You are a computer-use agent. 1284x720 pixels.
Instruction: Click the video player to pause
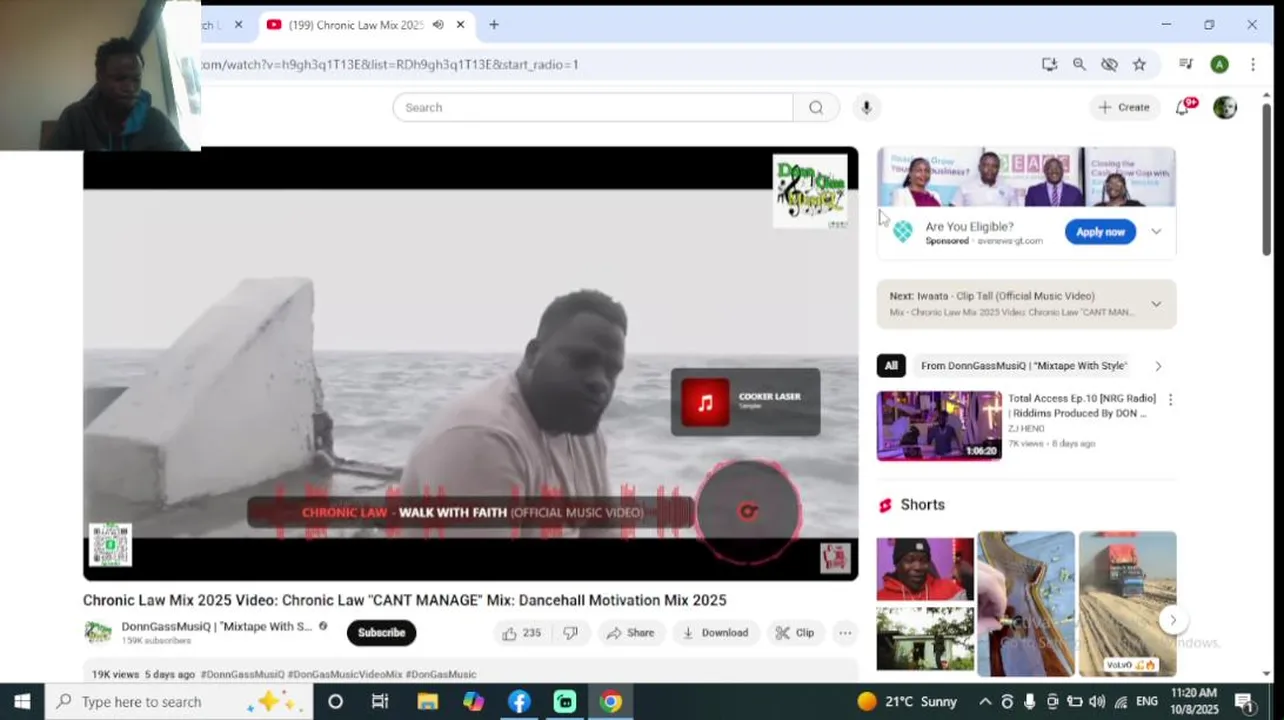coord(470,364)
